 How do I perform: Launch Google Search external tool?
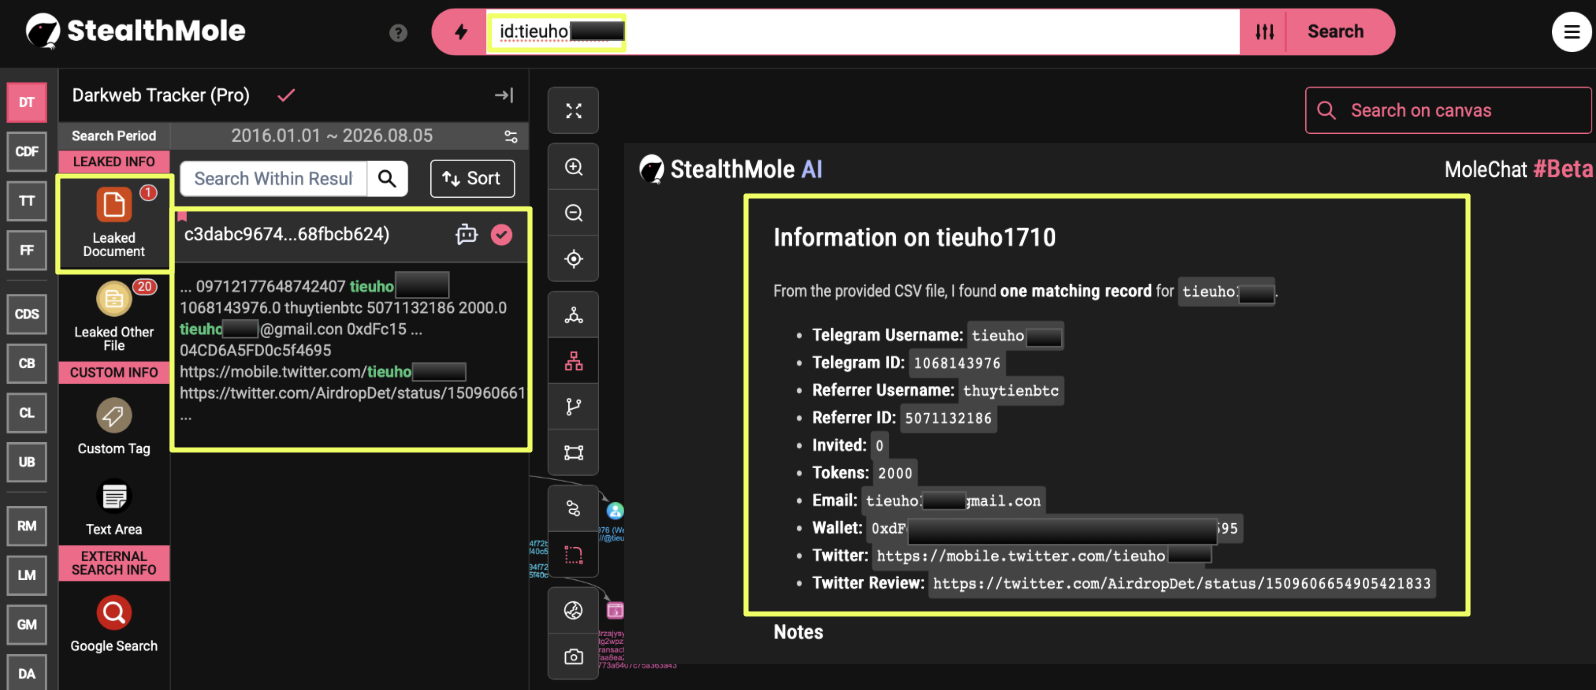(x=114, y=625)
